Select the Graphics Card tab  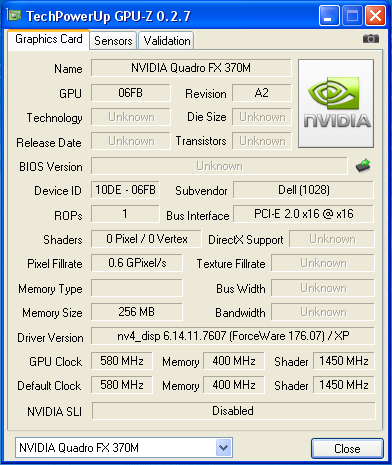coord(49,39)
